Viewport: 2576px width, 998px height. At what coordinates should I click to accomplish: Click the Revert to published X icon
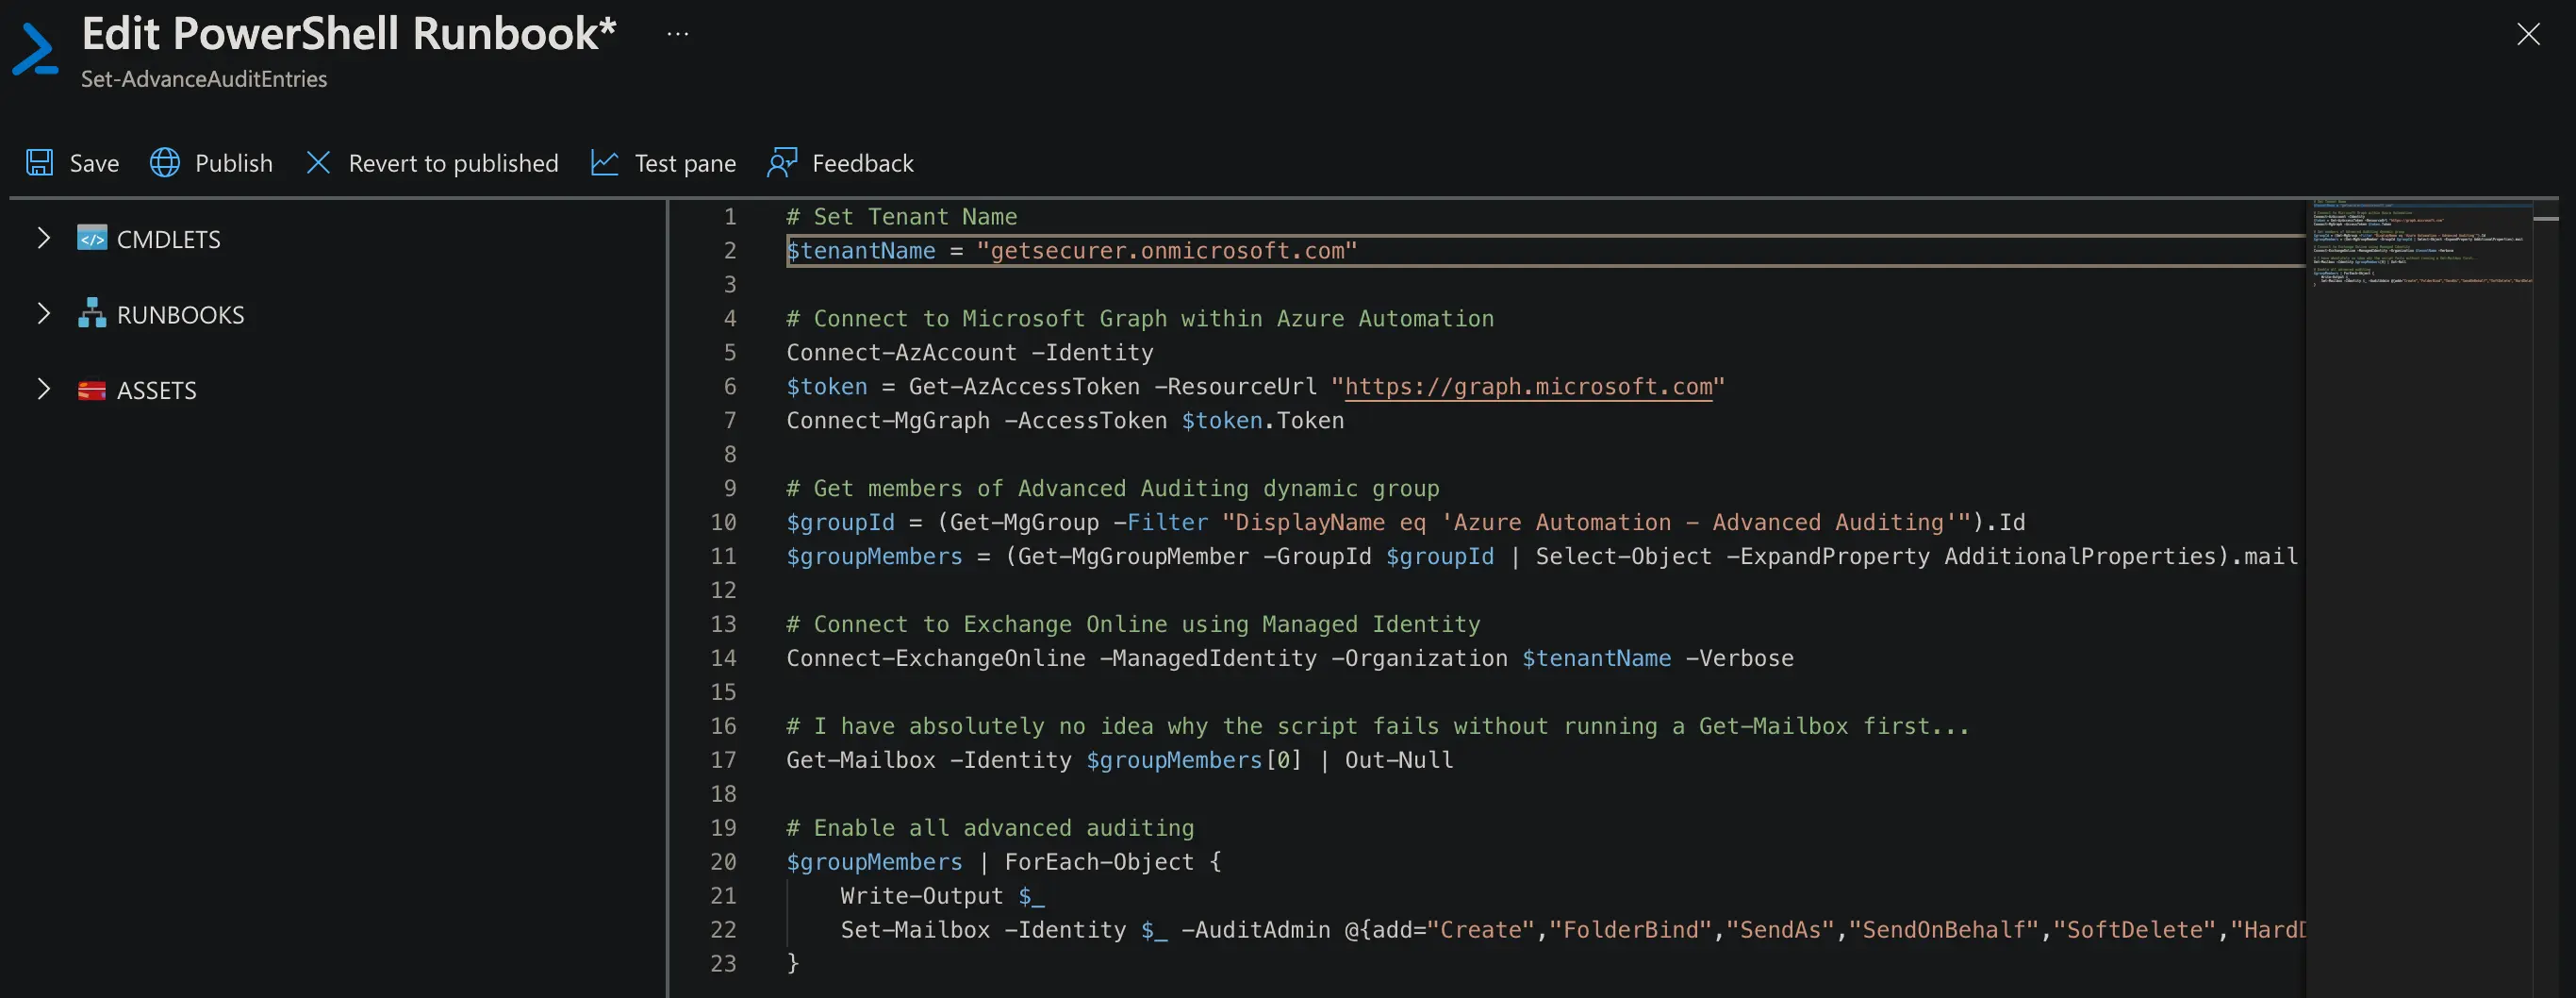318,162
